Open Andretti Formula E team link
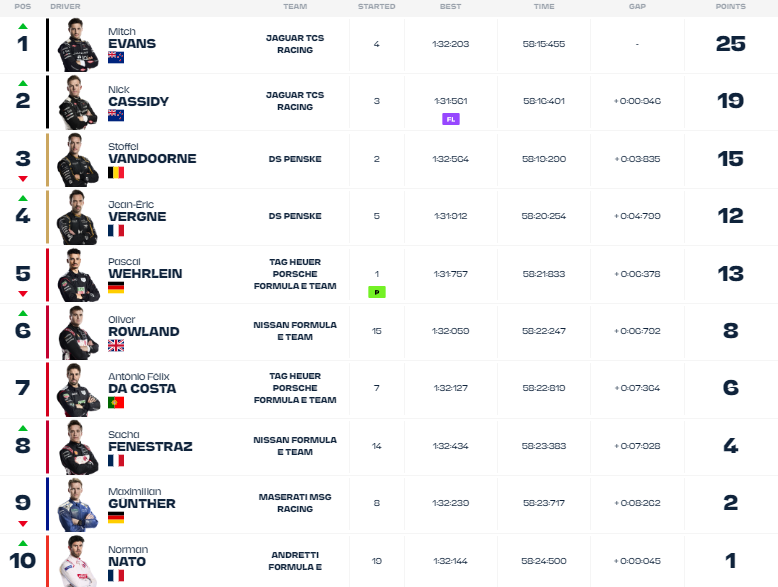The width and height of the screenshot is (778, 587). point(295,561)
